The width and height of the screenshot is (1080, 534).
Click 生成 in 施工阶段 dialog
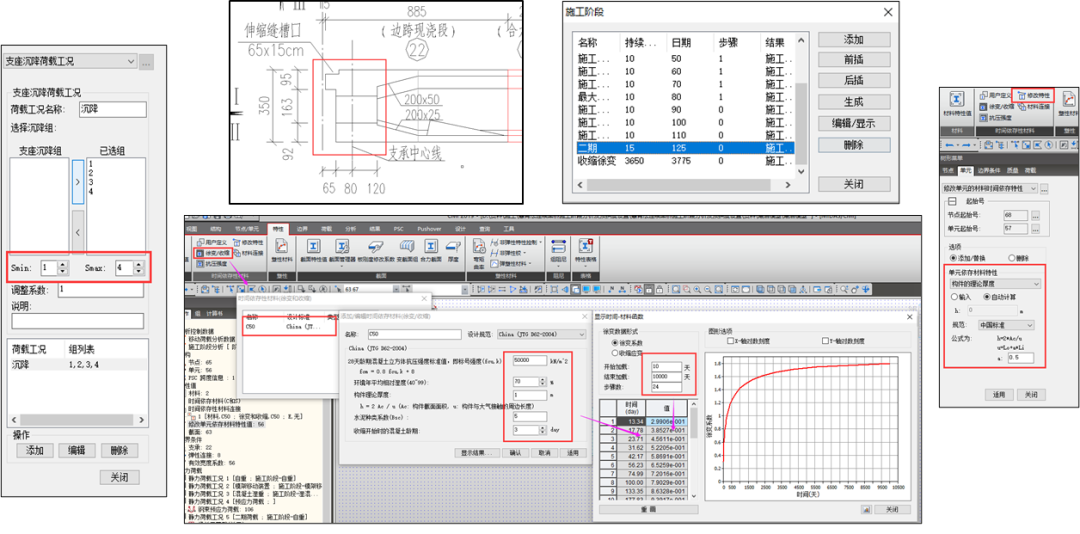point(854,102)
